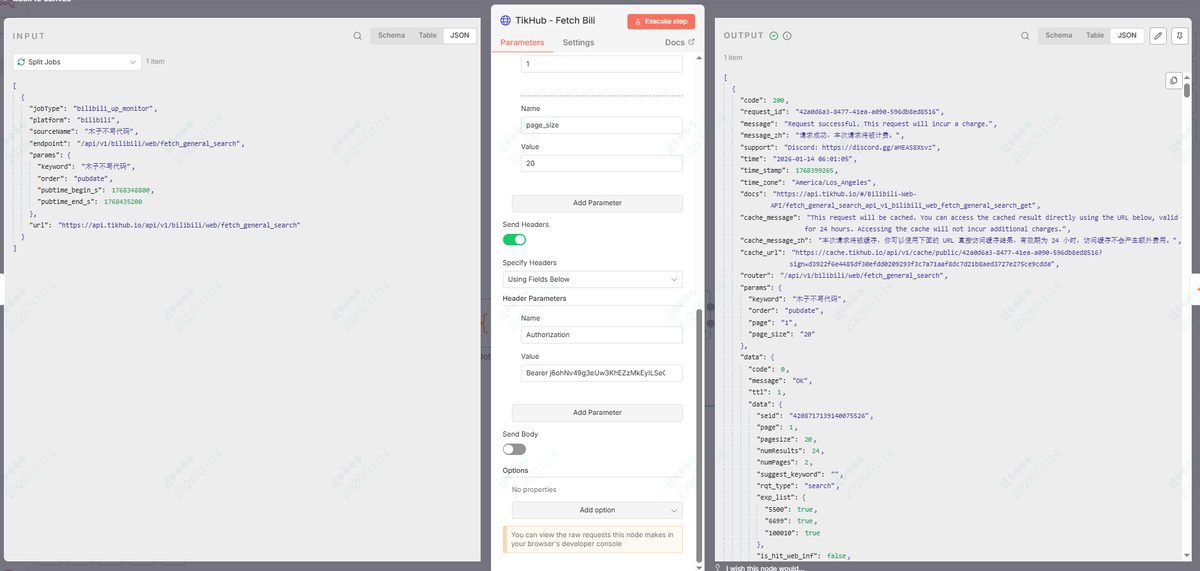Click the output "is_hit_web_inf" false value
The image size is (1200, 571).
[x=837, y=555]
